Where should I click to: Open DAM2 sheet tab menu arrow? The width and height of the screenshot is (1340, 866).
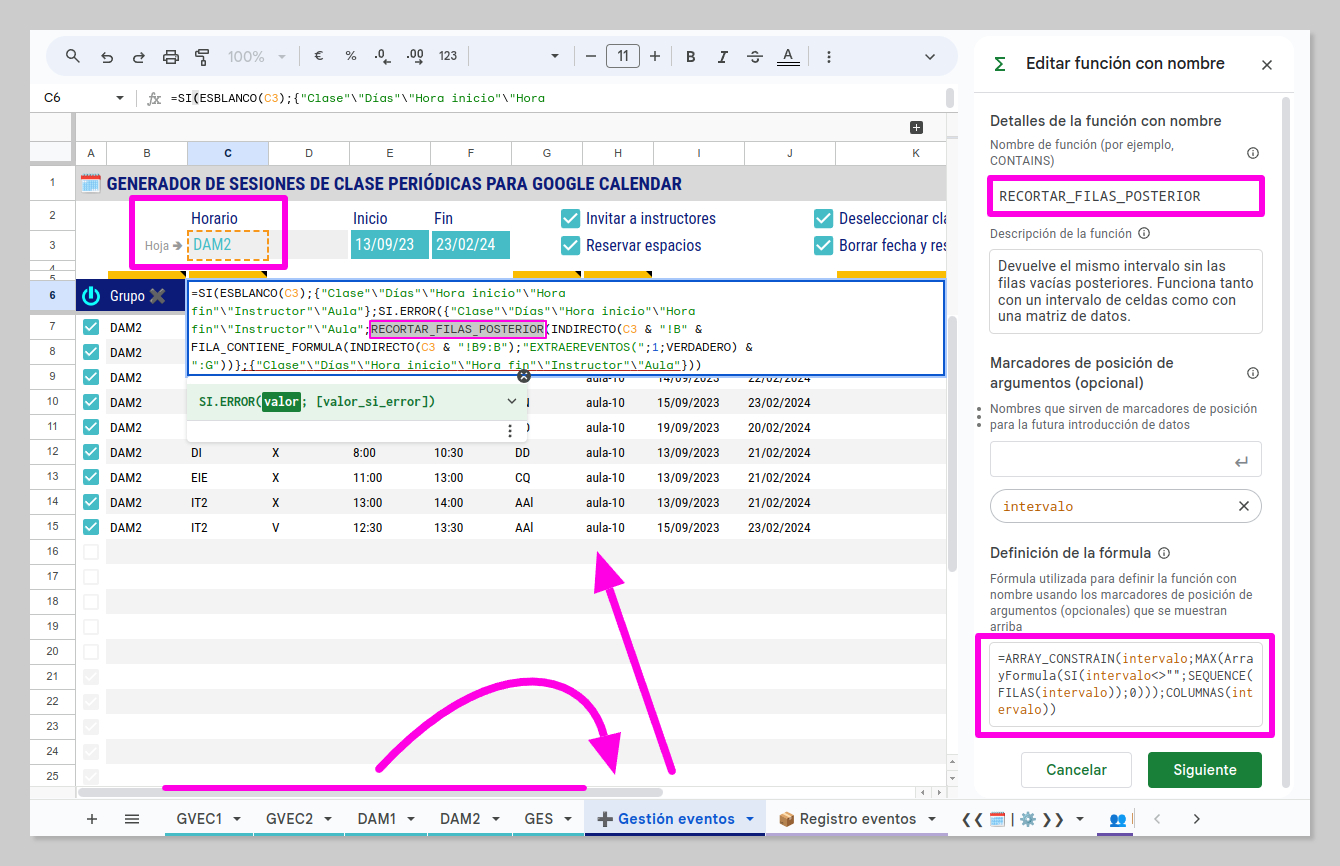pos(496,819)
